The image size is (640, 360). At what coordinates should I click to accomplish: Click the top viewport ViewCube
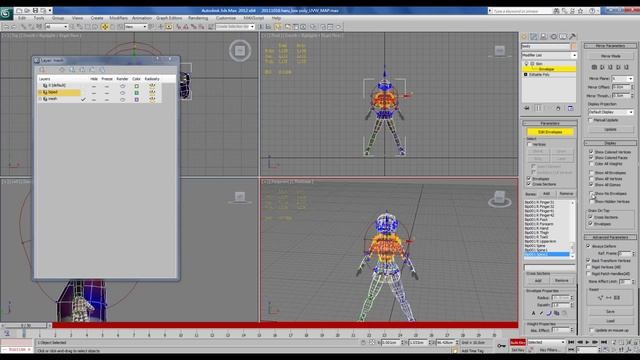pyautogui.click(x=240, y=51)
